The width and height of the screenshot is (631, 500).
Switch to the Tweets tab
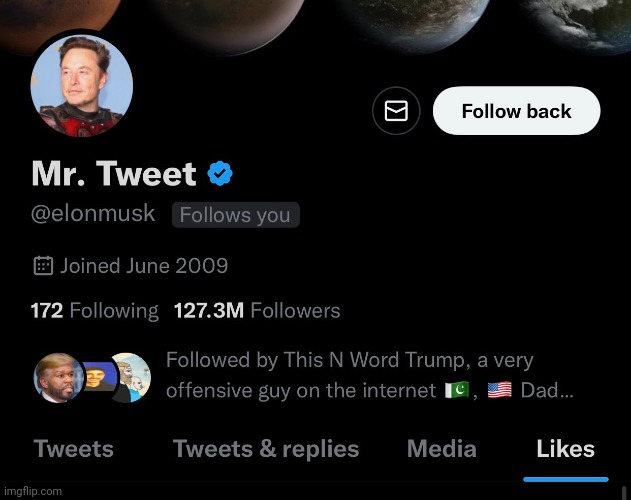pos(74,449)
